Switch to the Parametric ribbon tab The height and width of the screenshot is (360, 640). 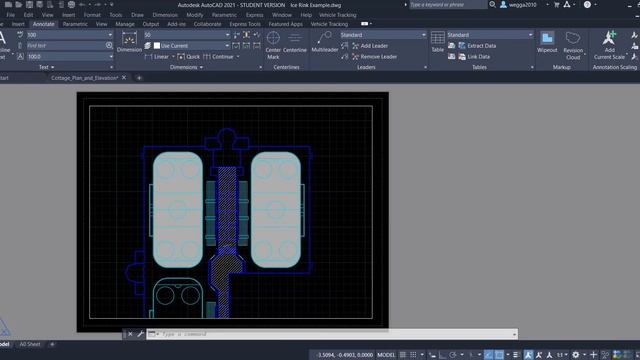75,24
